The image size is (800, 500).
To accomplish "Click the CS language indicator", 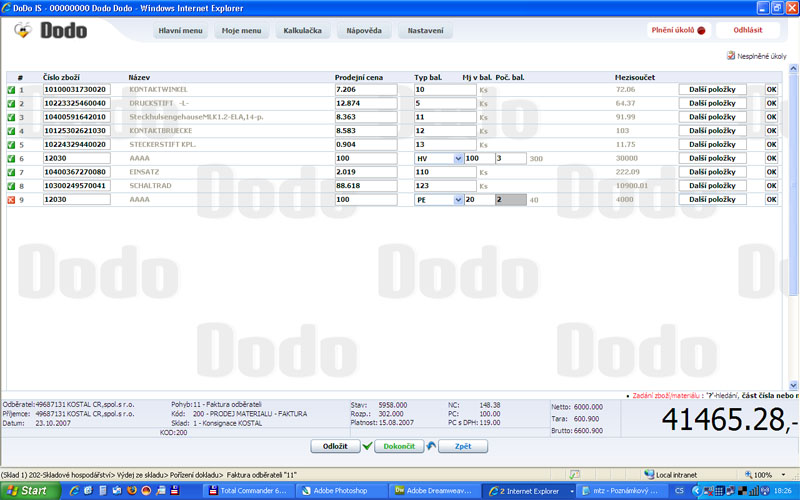I will pyautogui.click(x=679, y=491).
